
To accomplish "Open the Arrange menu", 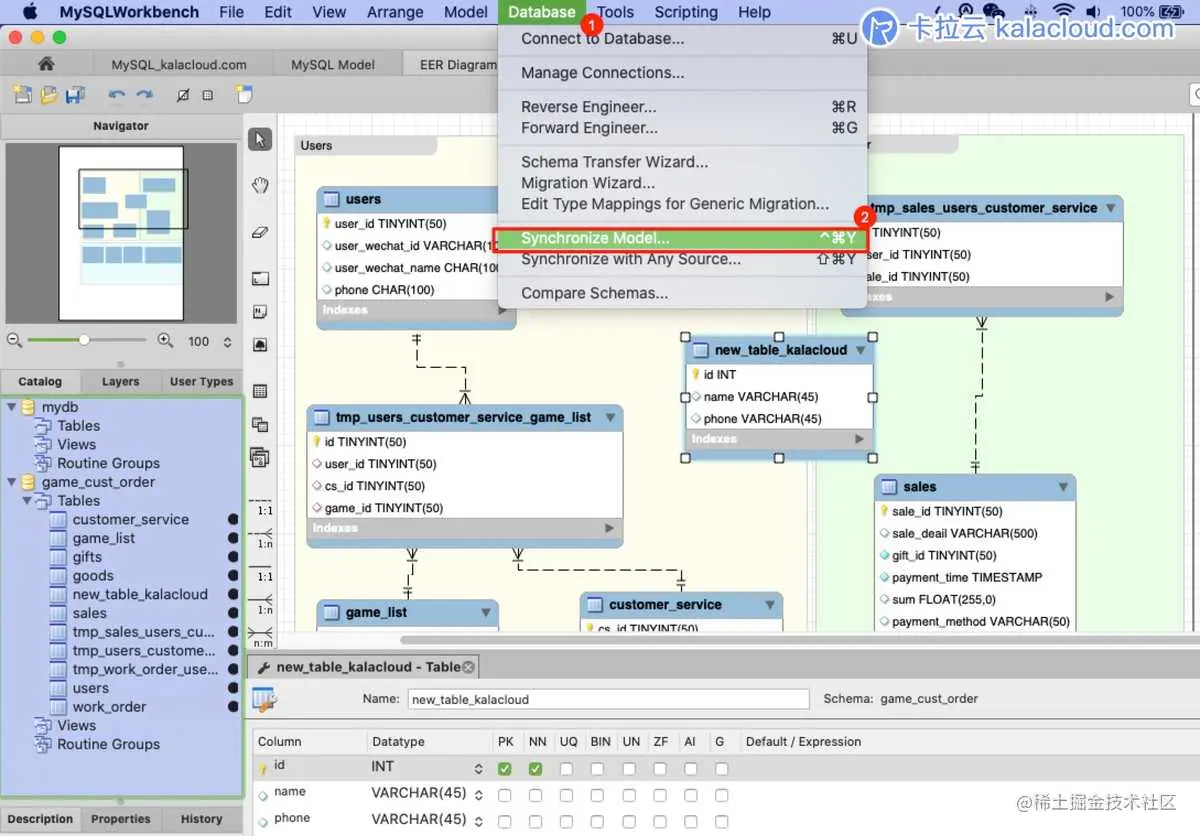I will (x=395, y=12).
